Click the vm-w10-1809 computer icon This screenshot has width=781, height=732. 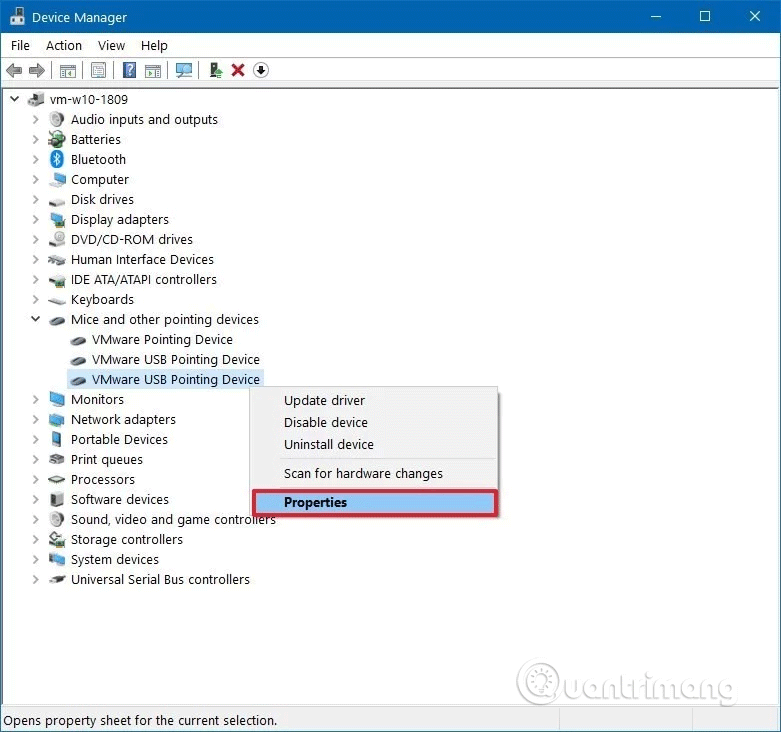click(x=36, y=100)
